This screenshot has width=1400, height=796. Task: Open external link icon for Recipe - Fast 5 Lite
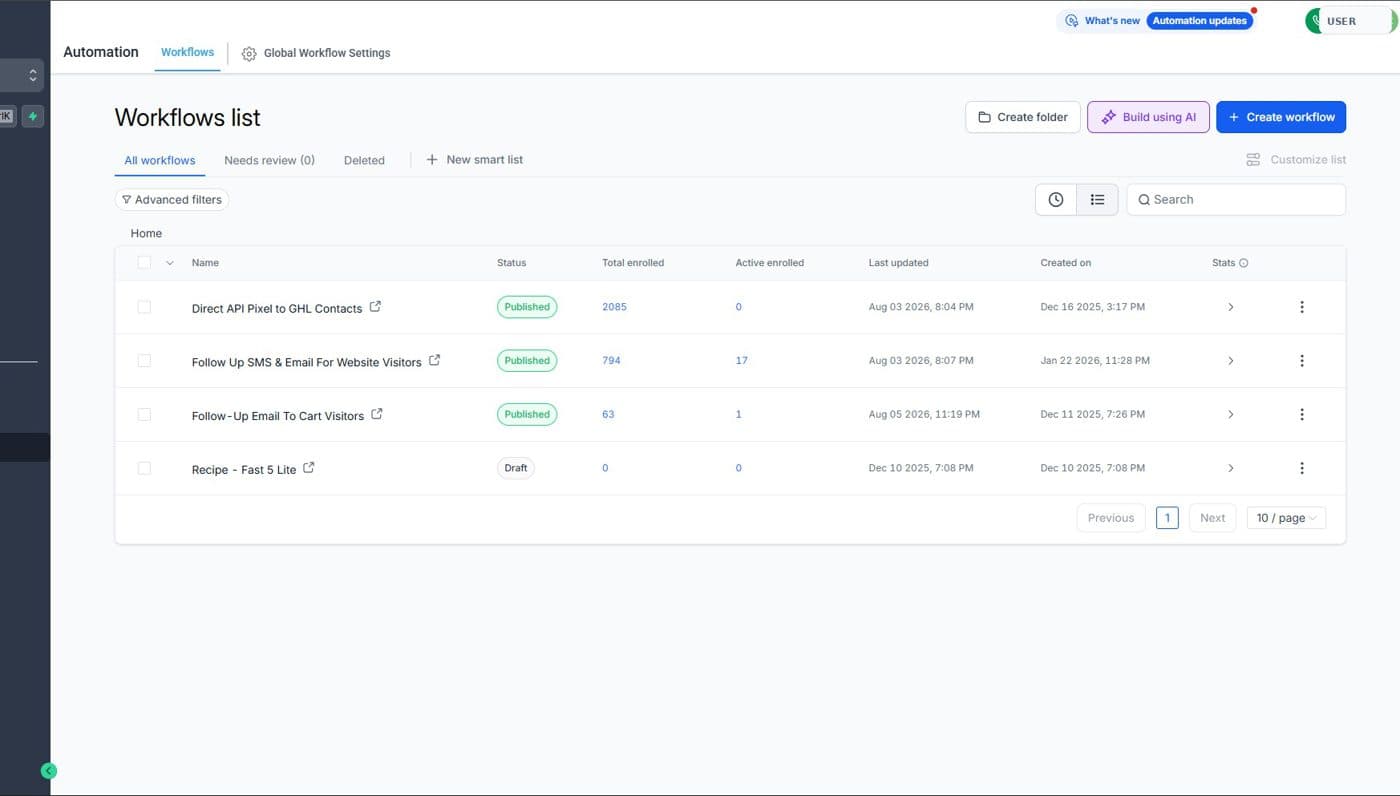[309, 467]
